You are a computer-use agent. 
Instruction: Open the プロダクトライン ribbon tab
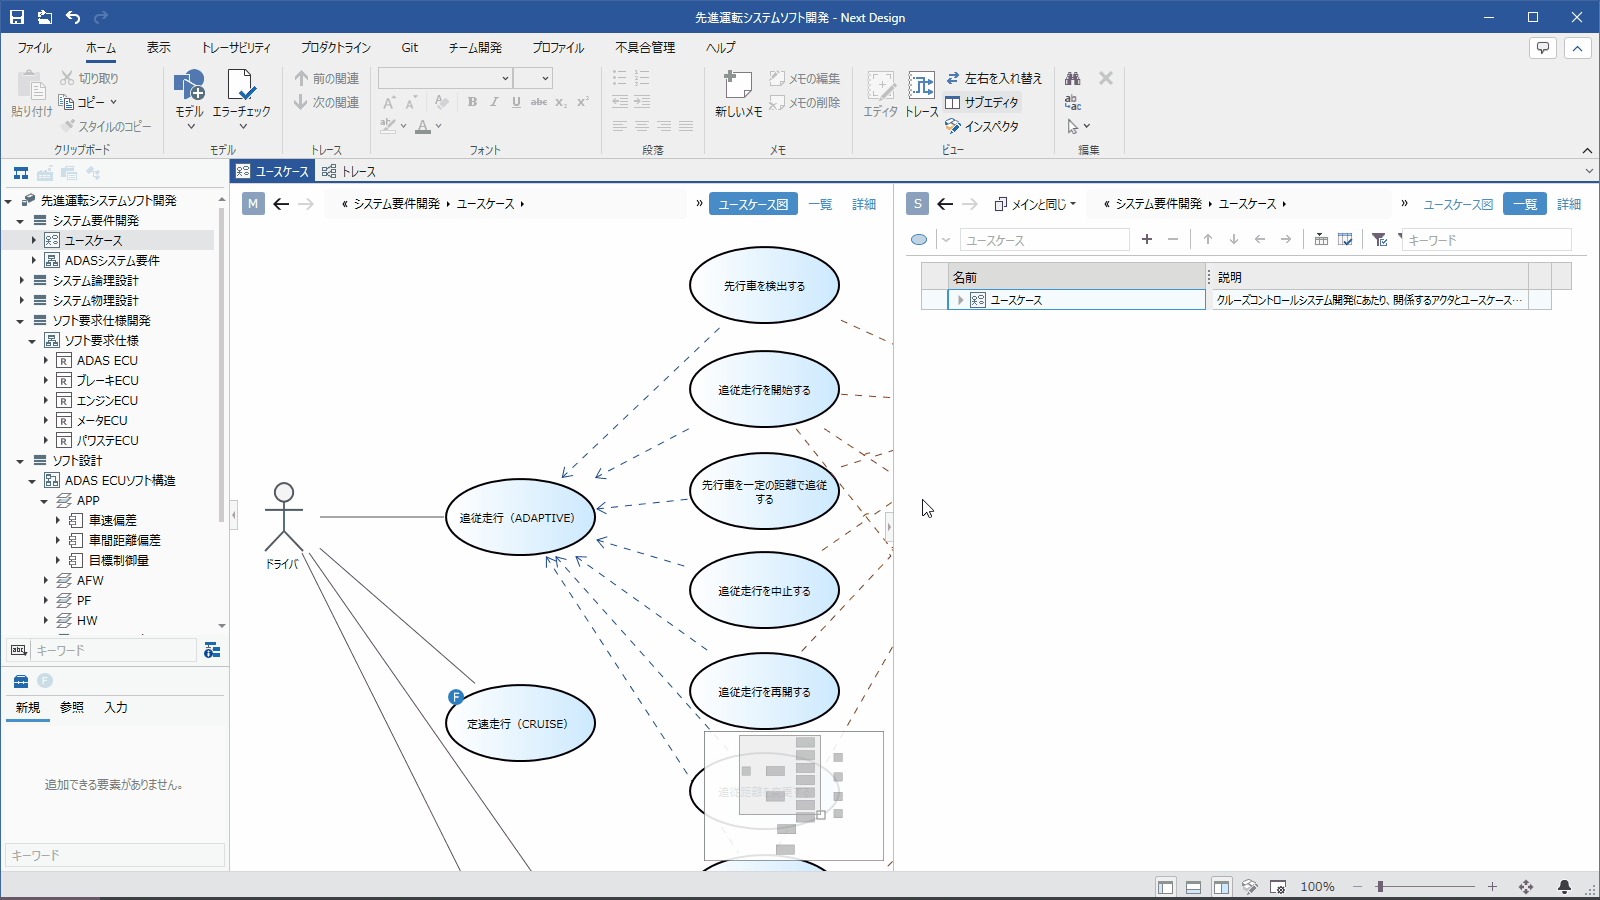336,47
